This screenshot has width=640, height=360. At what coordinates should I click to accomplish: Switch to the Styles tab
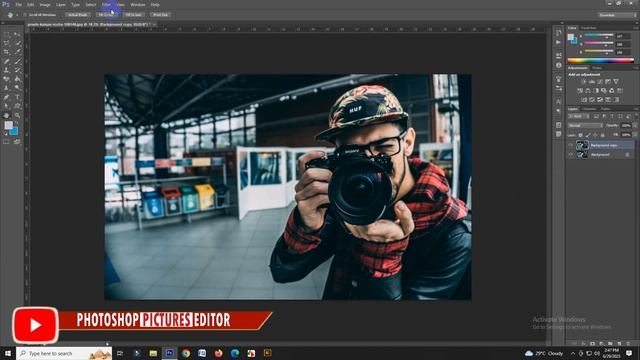tap(597, 68)
